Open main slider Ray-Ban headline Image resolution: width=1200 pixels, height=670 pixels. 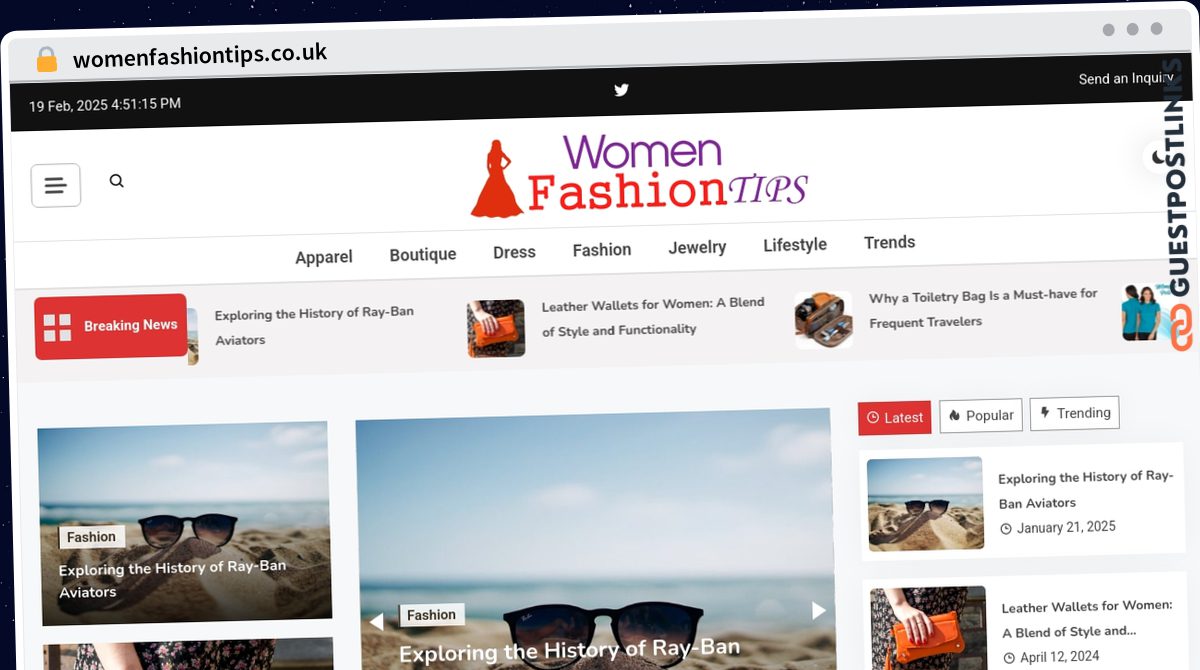[x=569, y=651]
